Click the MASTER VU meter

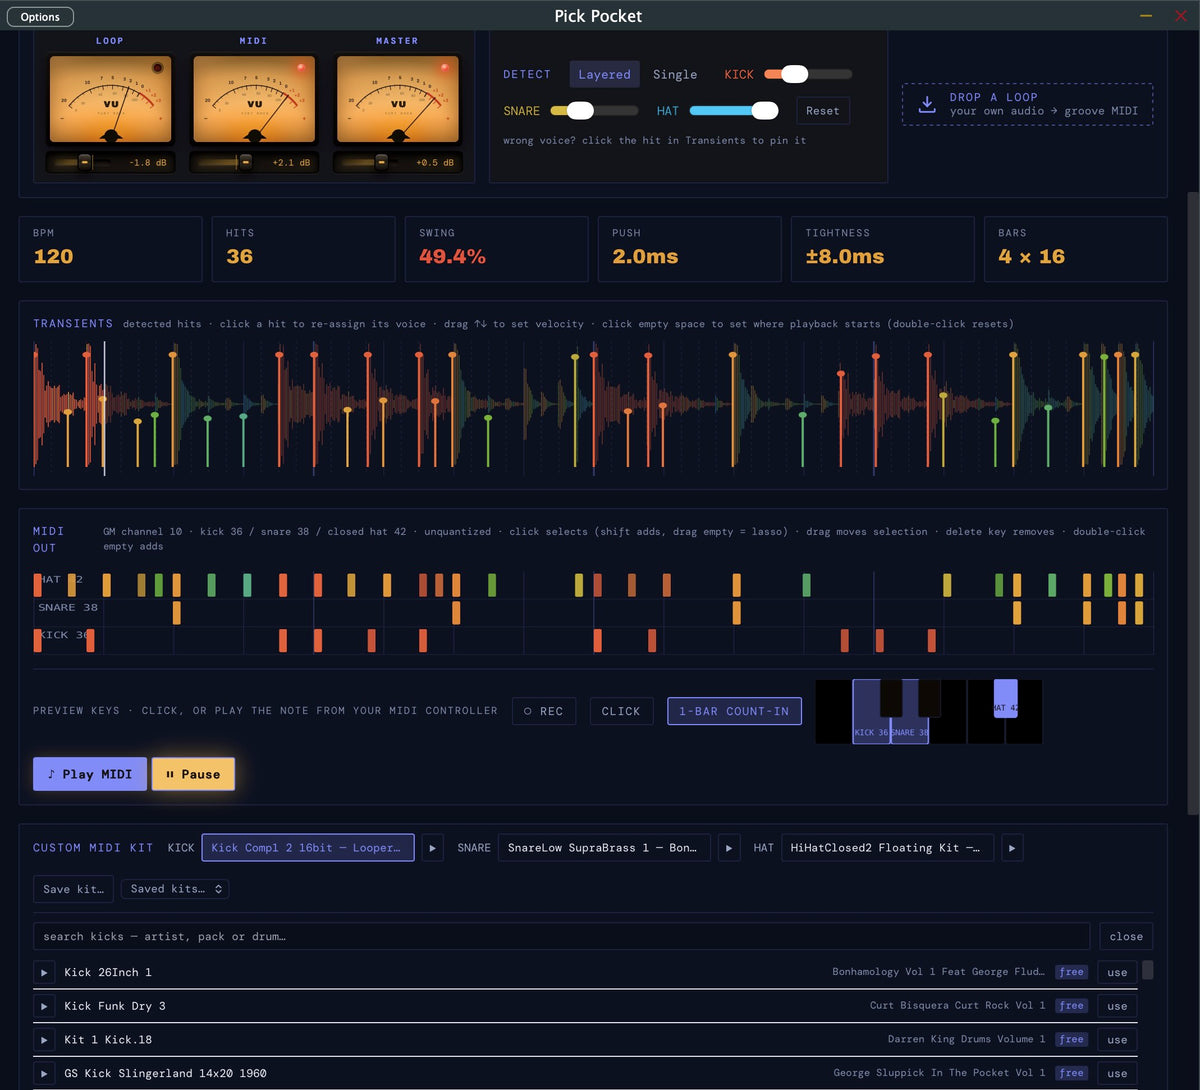click(x=398, y=100)
